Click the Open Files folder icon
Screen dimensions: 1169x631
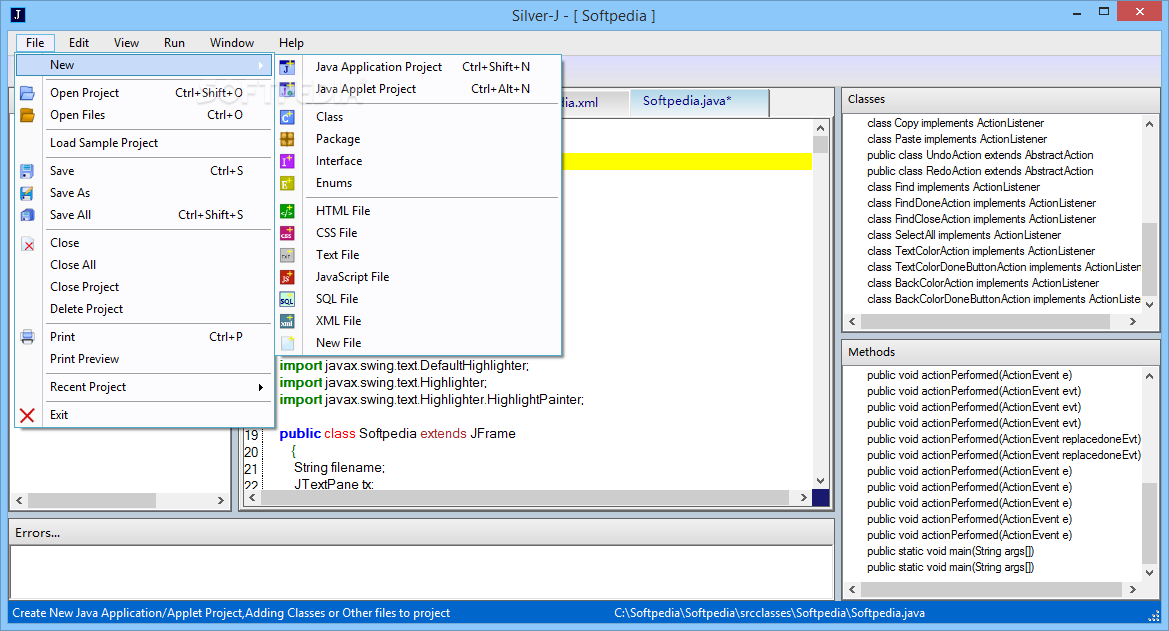28,115
